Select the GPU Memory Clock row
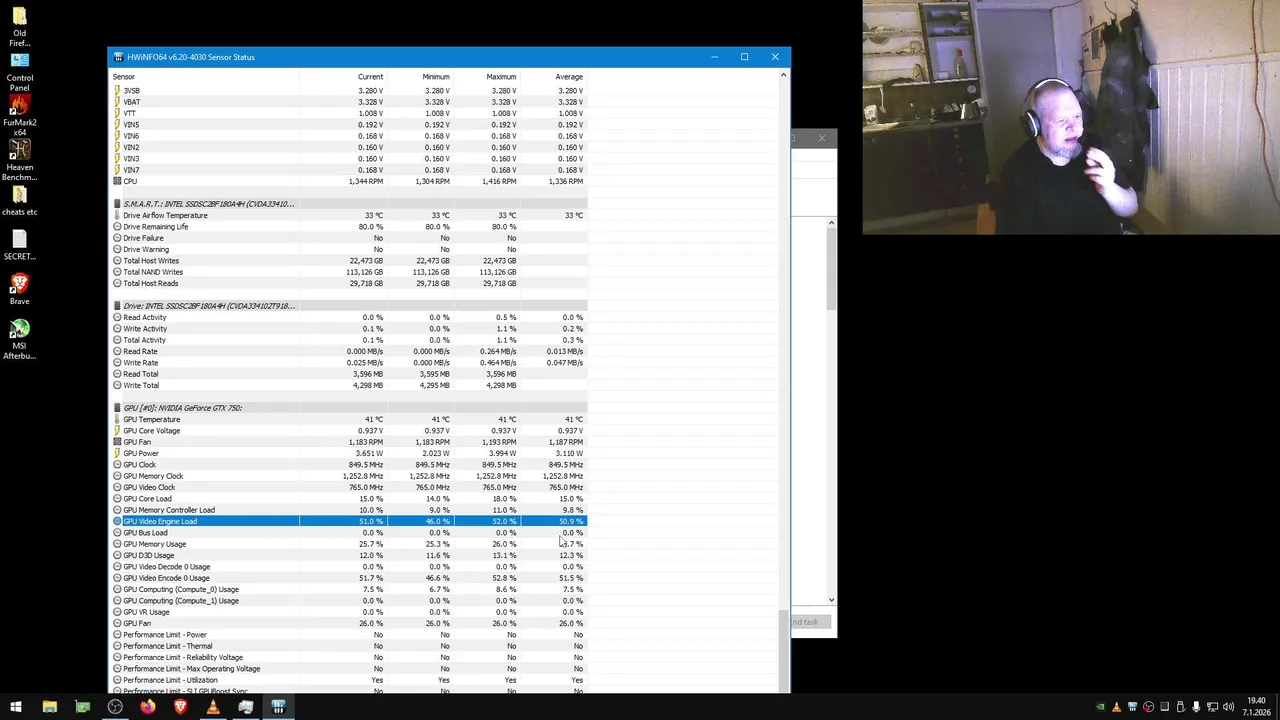1280x720 pixels. click(349, 476)
